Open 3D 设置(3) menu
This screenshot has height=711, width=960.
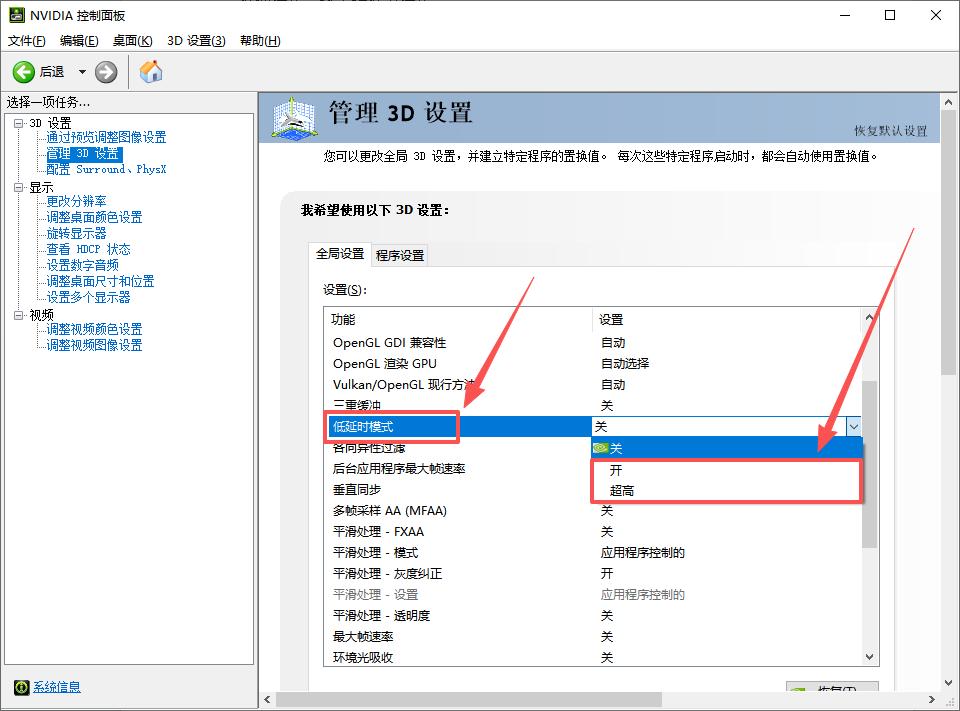pyautogui.click(x=196, y=41)
